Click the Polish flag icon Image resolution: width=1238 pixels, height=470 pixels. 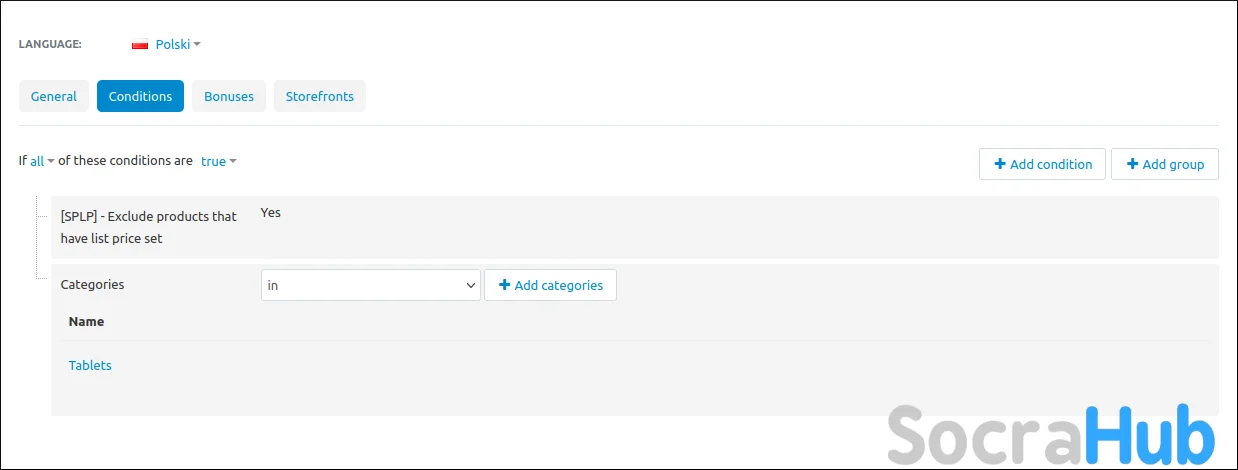point(140,45)
